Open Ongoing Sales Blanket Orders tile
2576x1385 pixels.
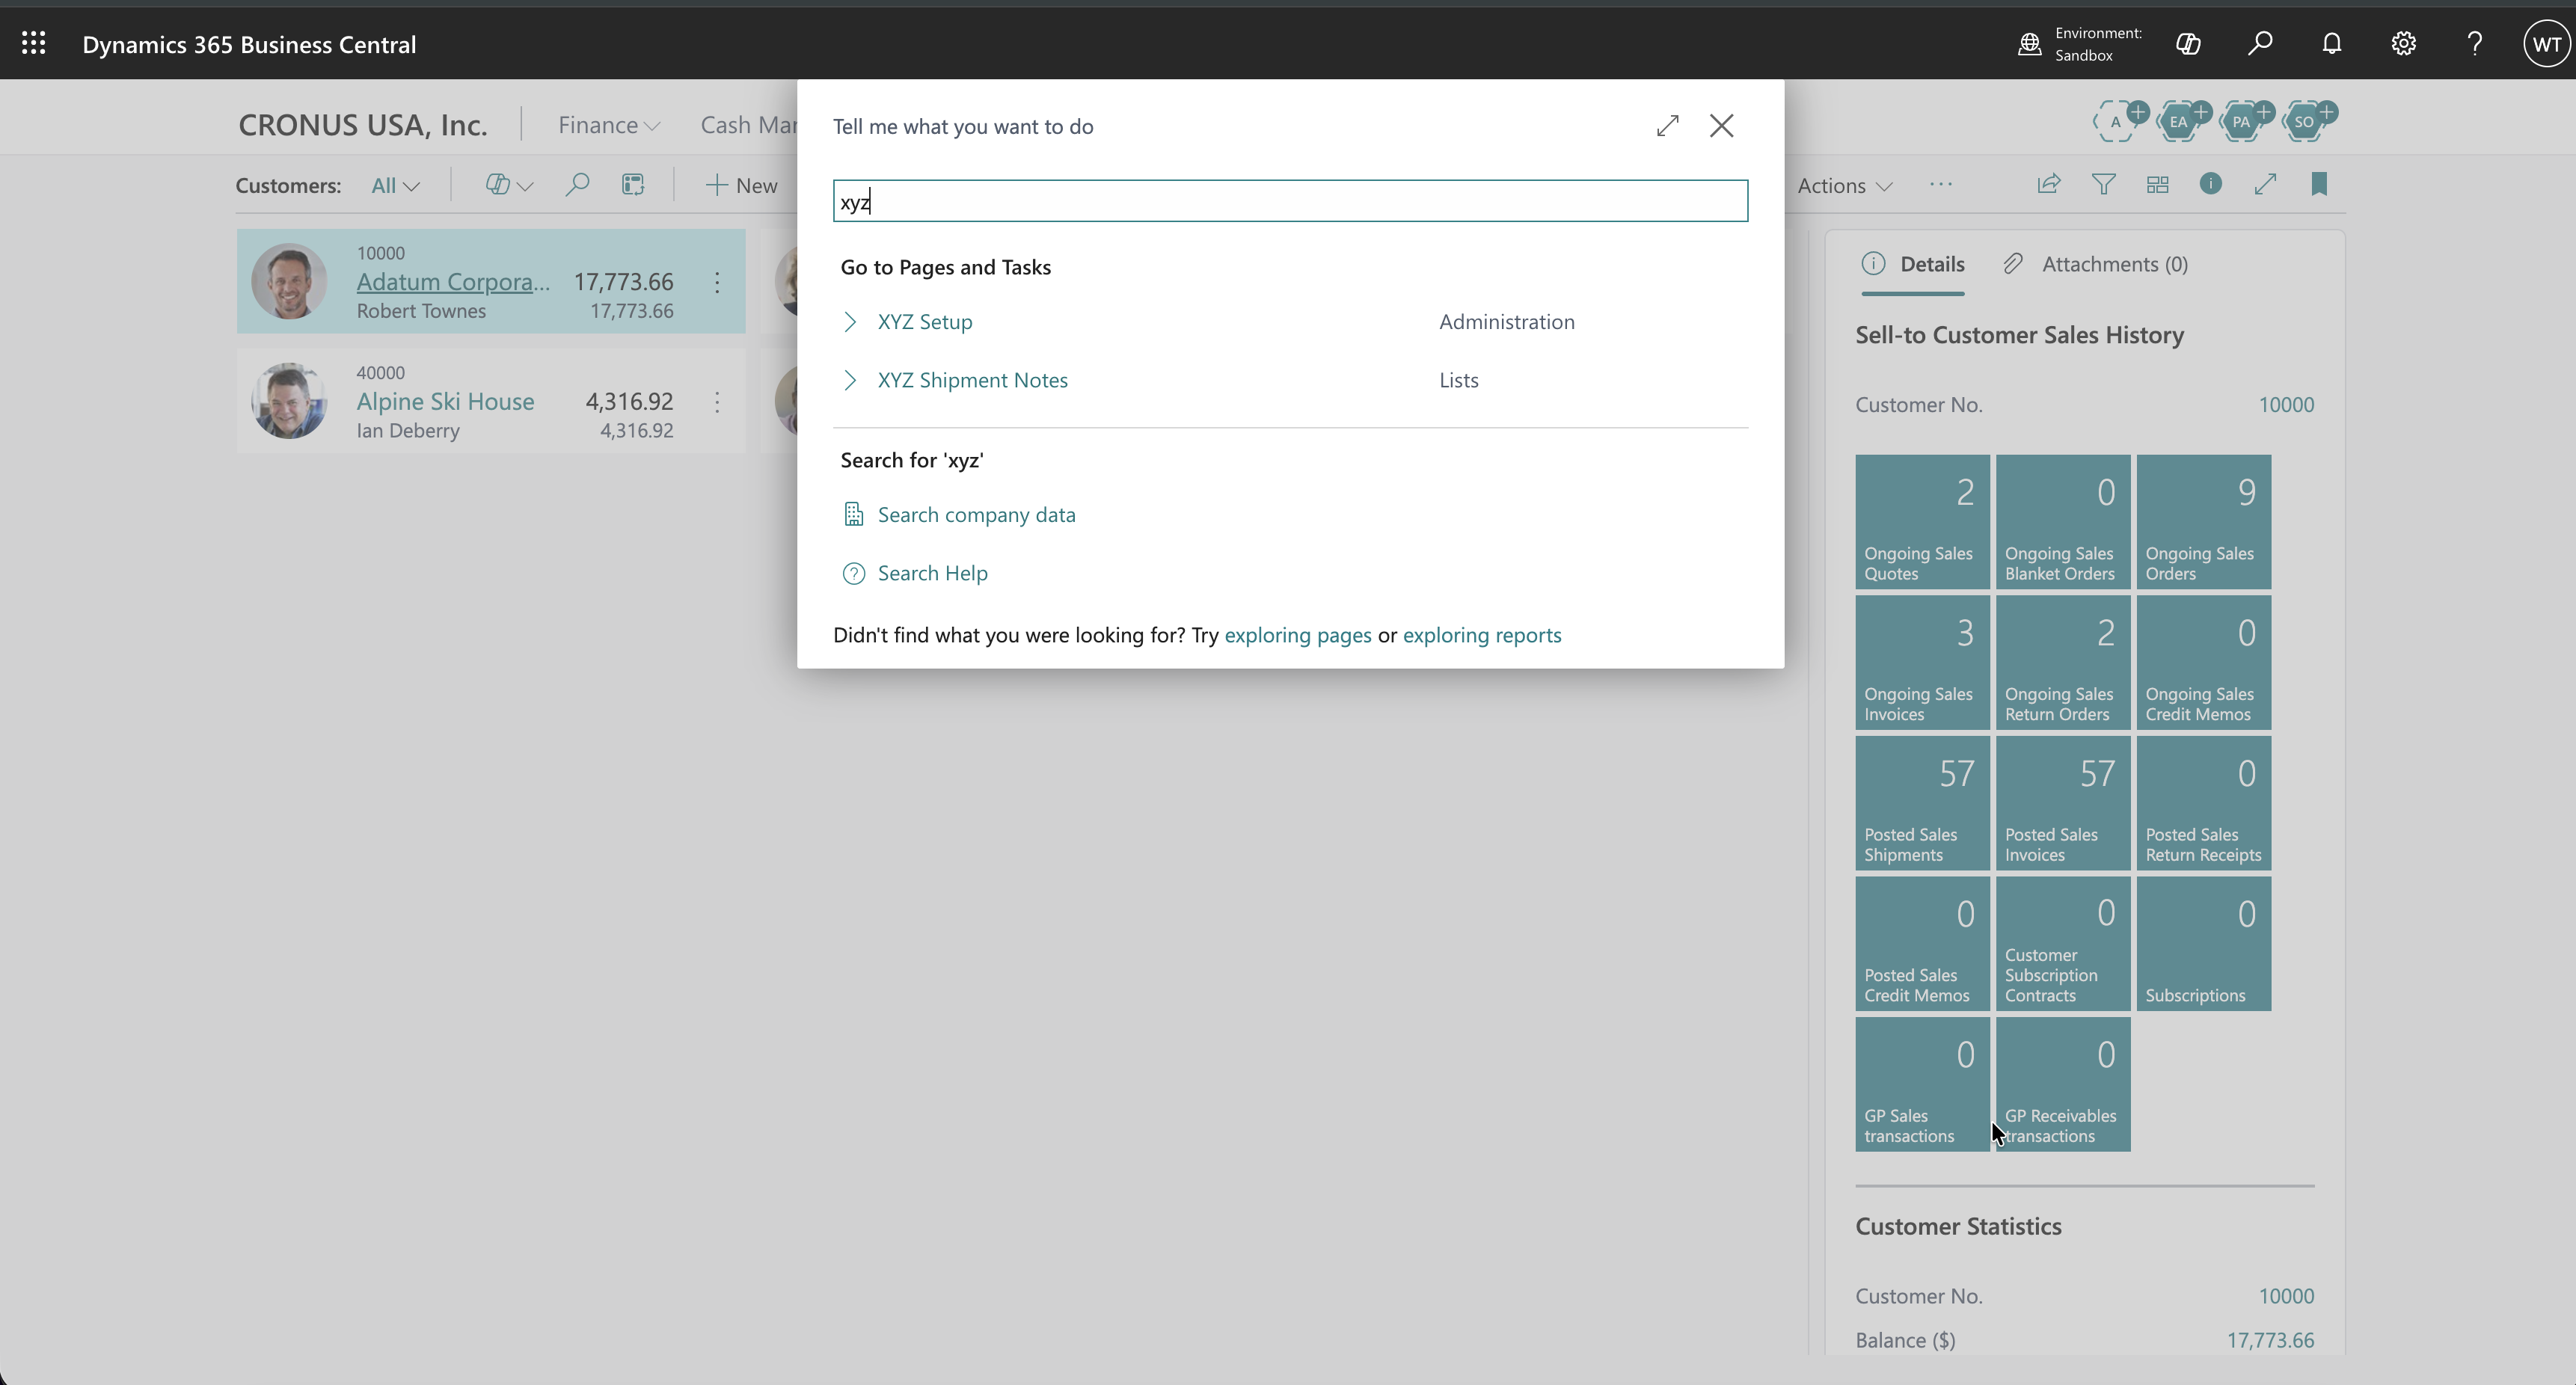2063,522
